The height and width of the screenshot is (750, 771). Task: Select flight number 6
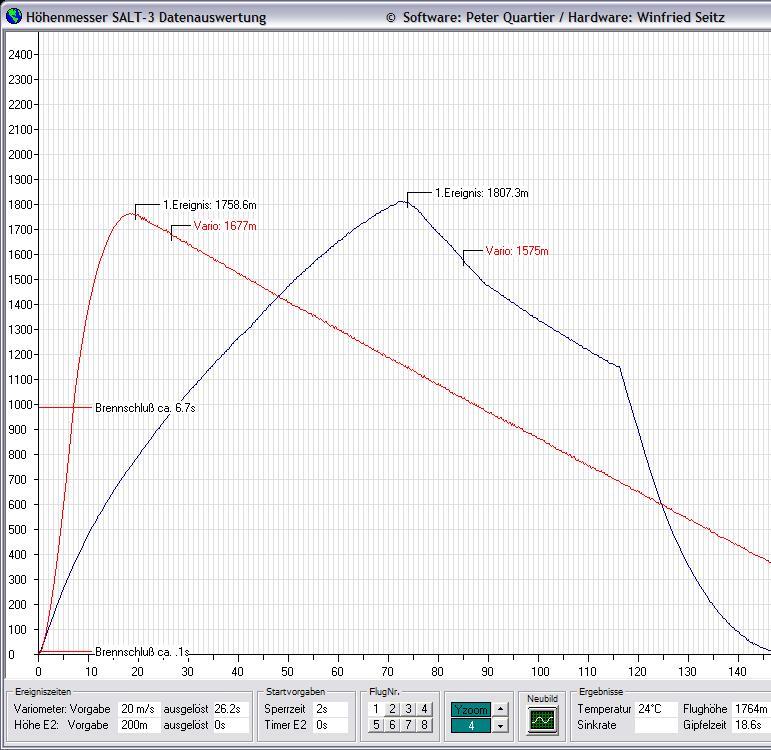click(392, 724)
